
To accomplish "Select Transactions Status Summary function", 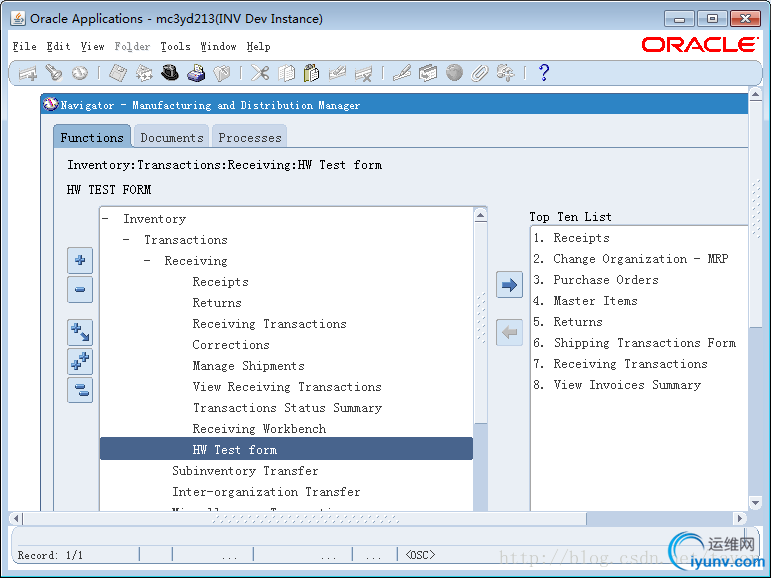I will coord(288,408).
